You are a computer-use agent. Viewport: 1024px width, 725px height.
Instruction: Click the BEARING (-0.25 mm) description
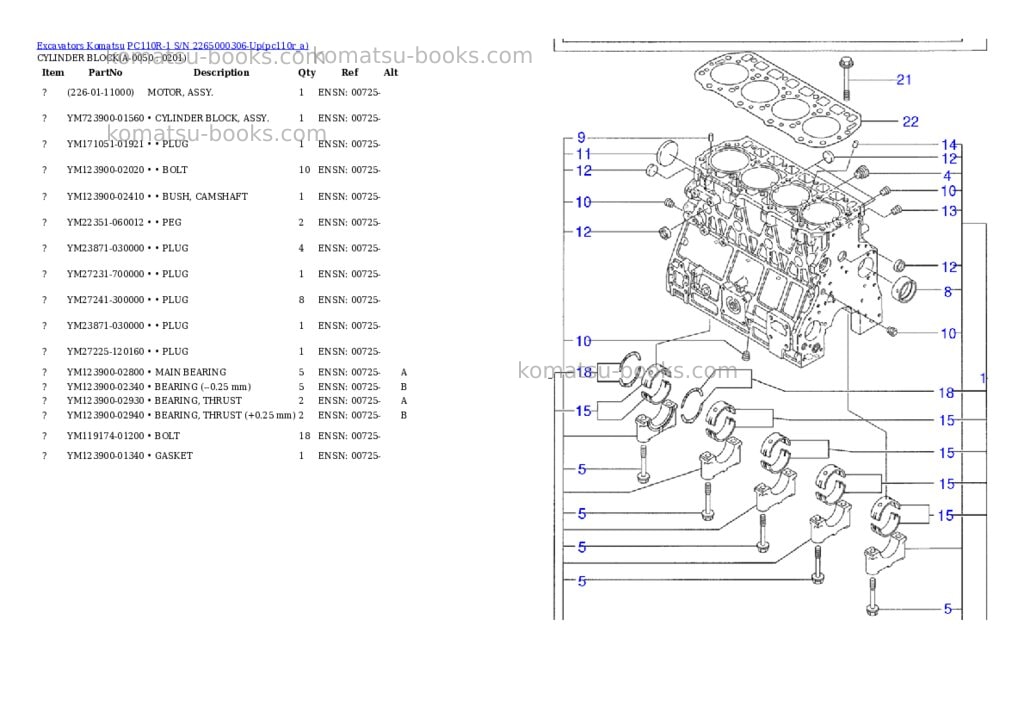[x=202, y=387]
